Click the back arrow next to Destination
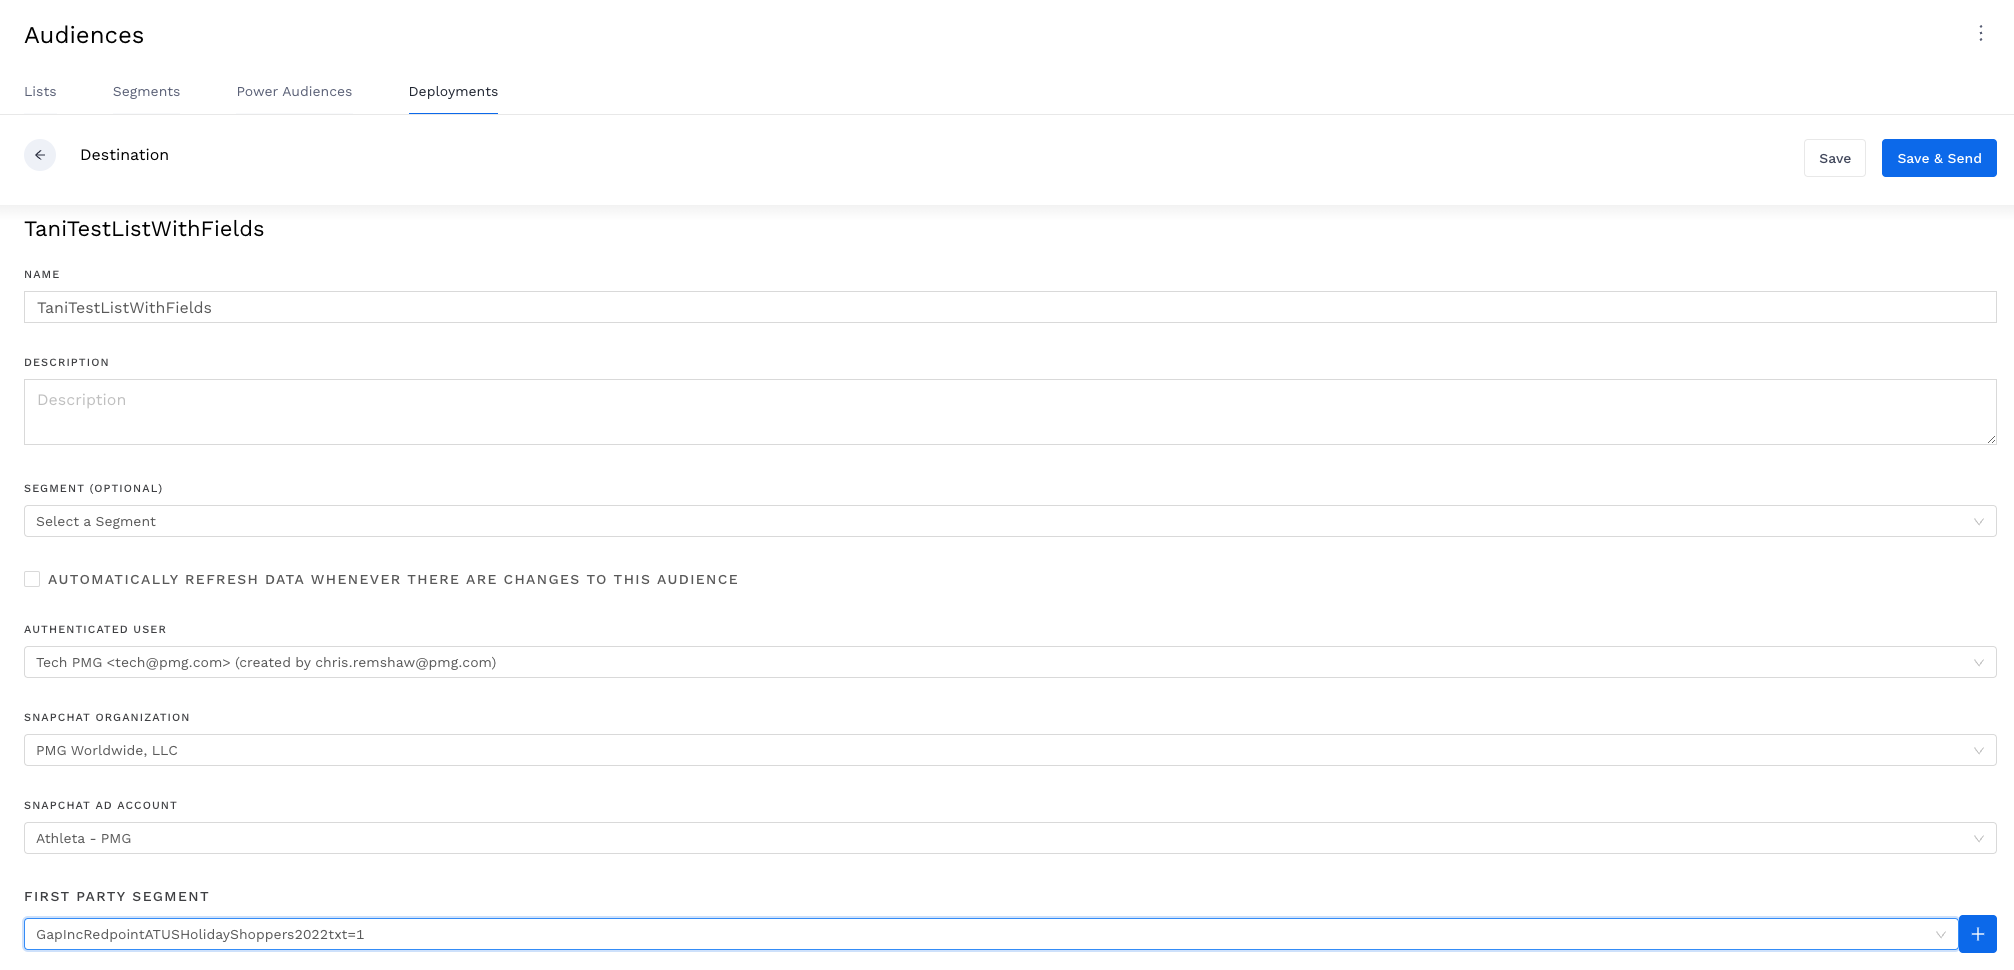The image size is (2014, 970). [x=41, y=155]
